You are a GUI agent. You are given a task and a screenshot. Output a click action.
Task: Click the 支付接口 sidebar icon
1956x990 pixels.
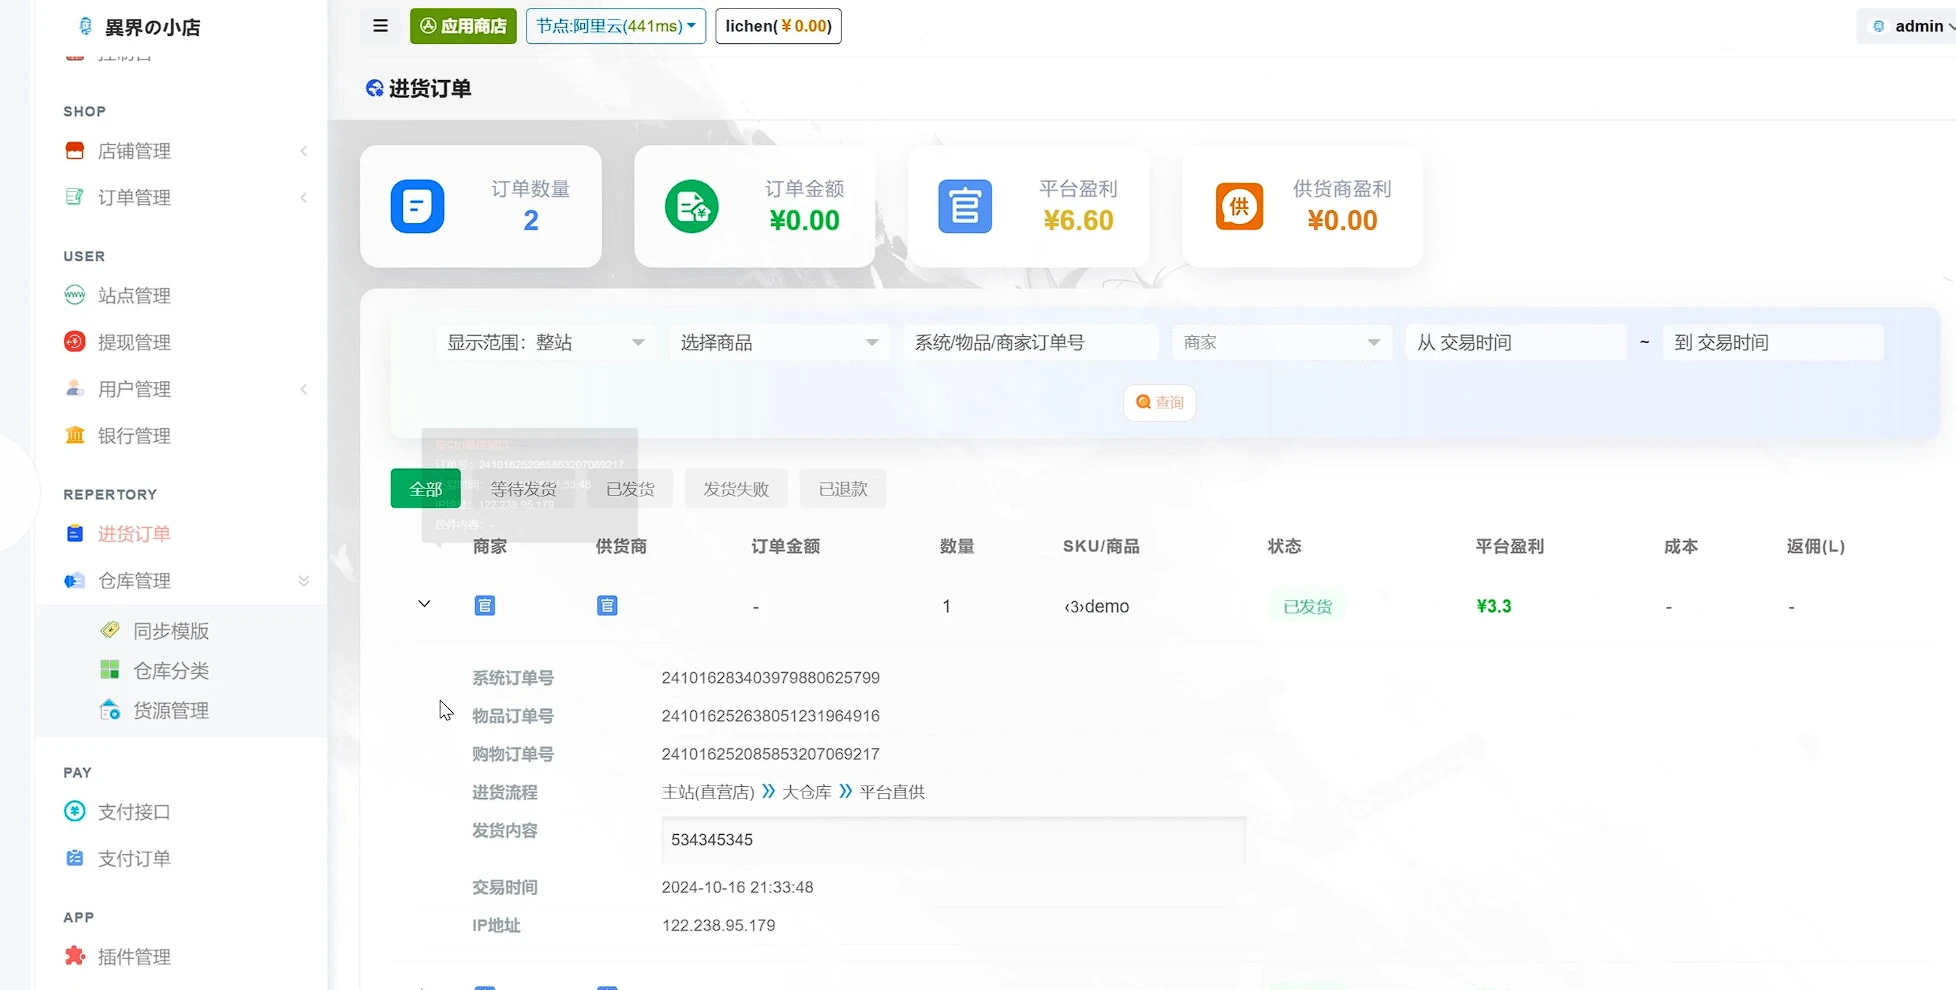pos(75,811)
